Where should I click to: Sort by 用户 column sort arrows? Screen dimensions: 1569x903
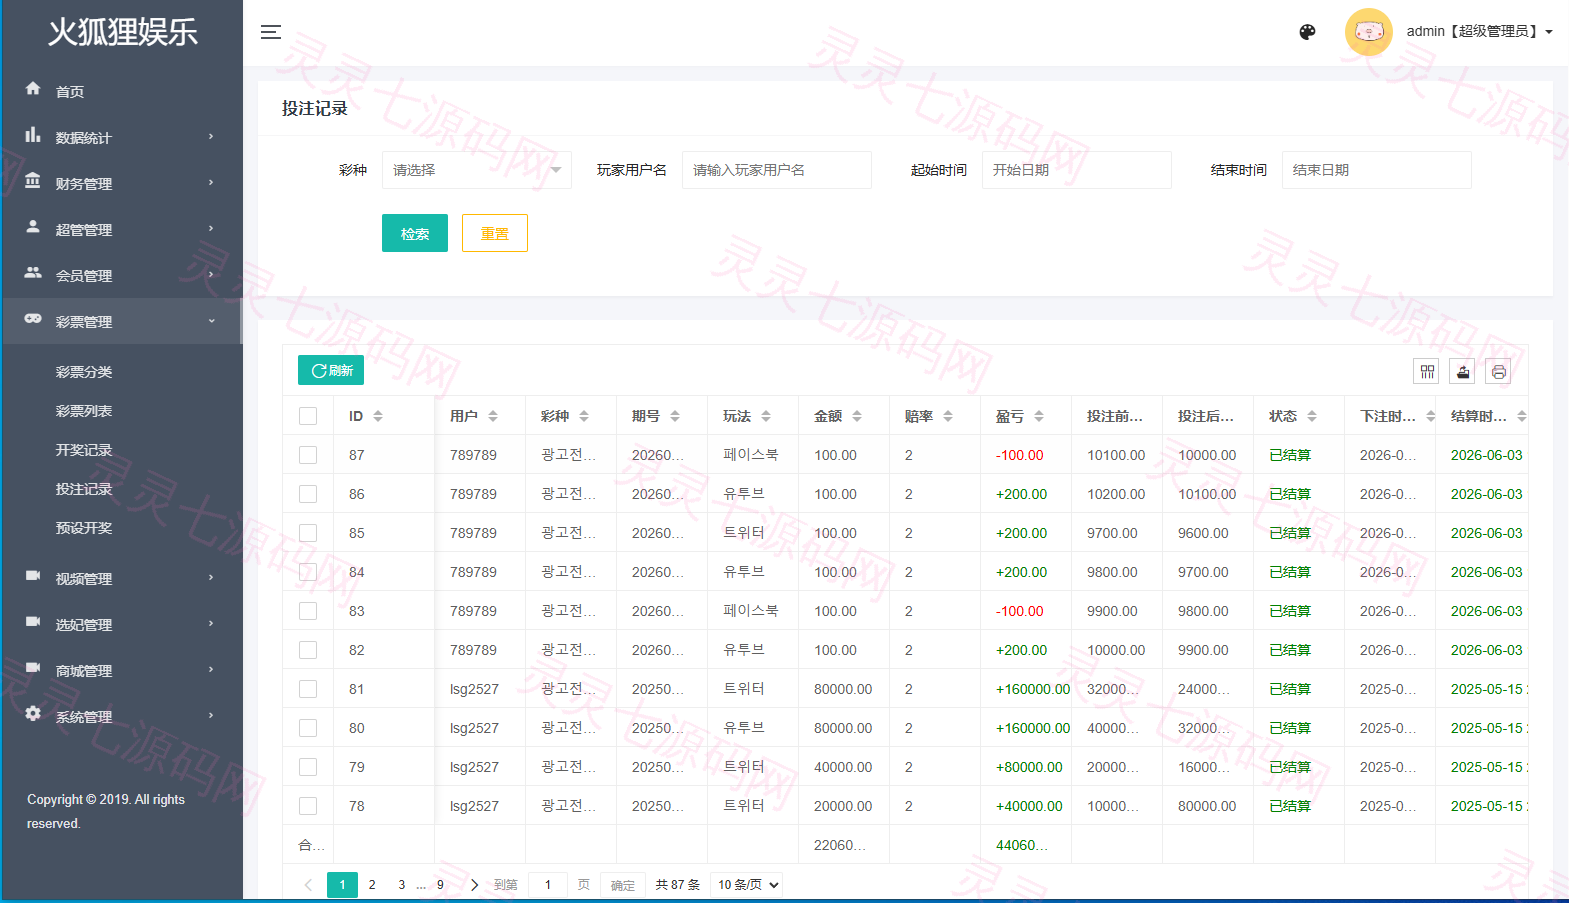493,416
